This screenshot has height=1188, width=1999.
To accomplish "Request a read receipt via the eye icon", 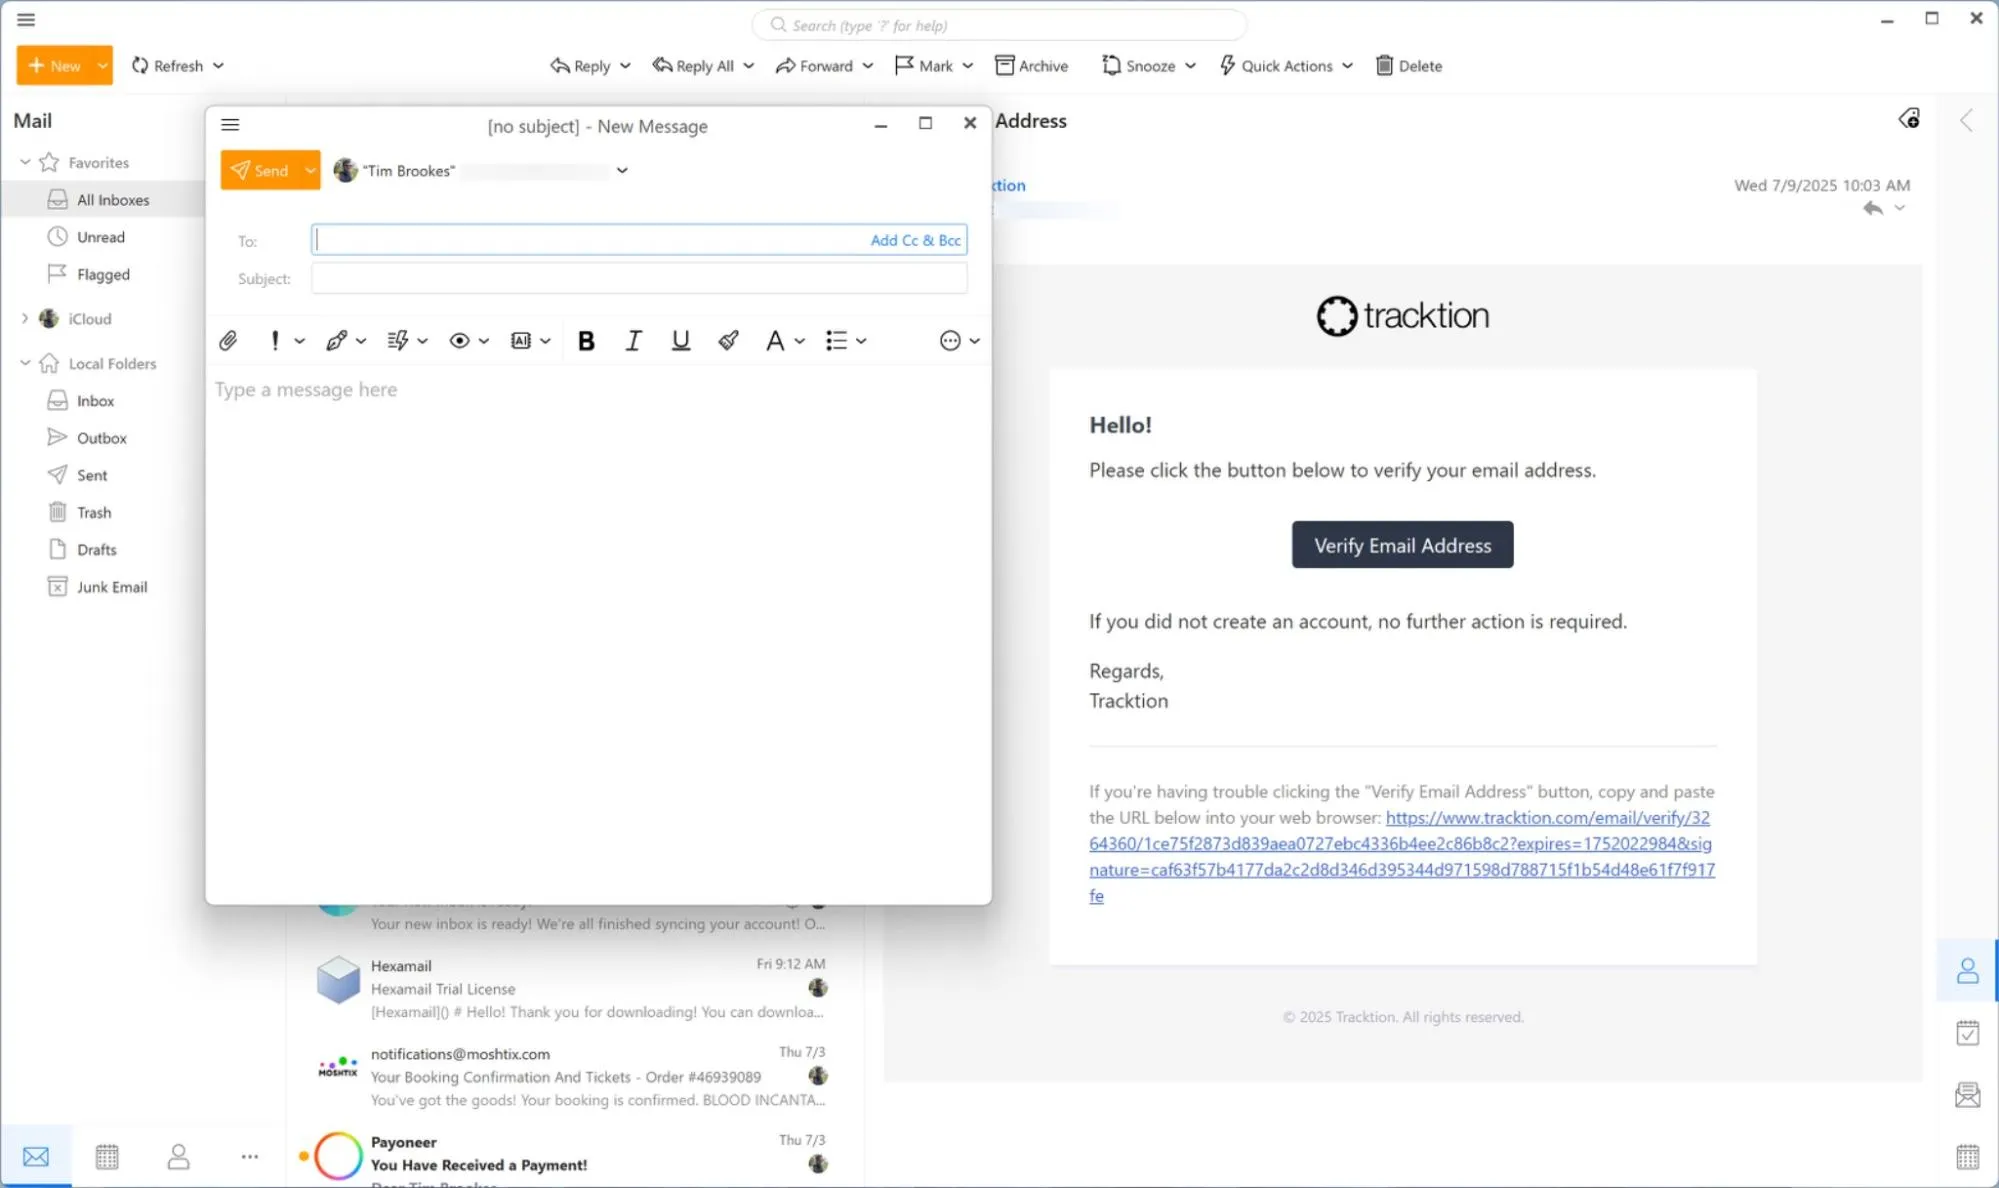I will point(461,340).
